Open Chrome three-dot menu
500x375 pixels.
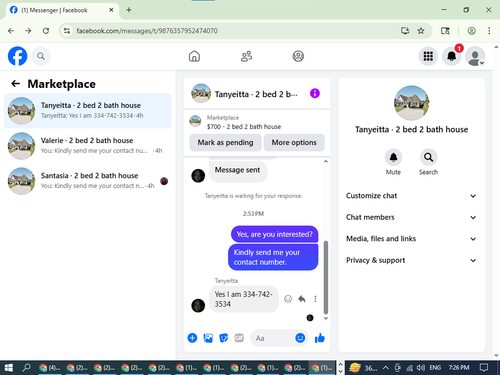pos(489,31)
